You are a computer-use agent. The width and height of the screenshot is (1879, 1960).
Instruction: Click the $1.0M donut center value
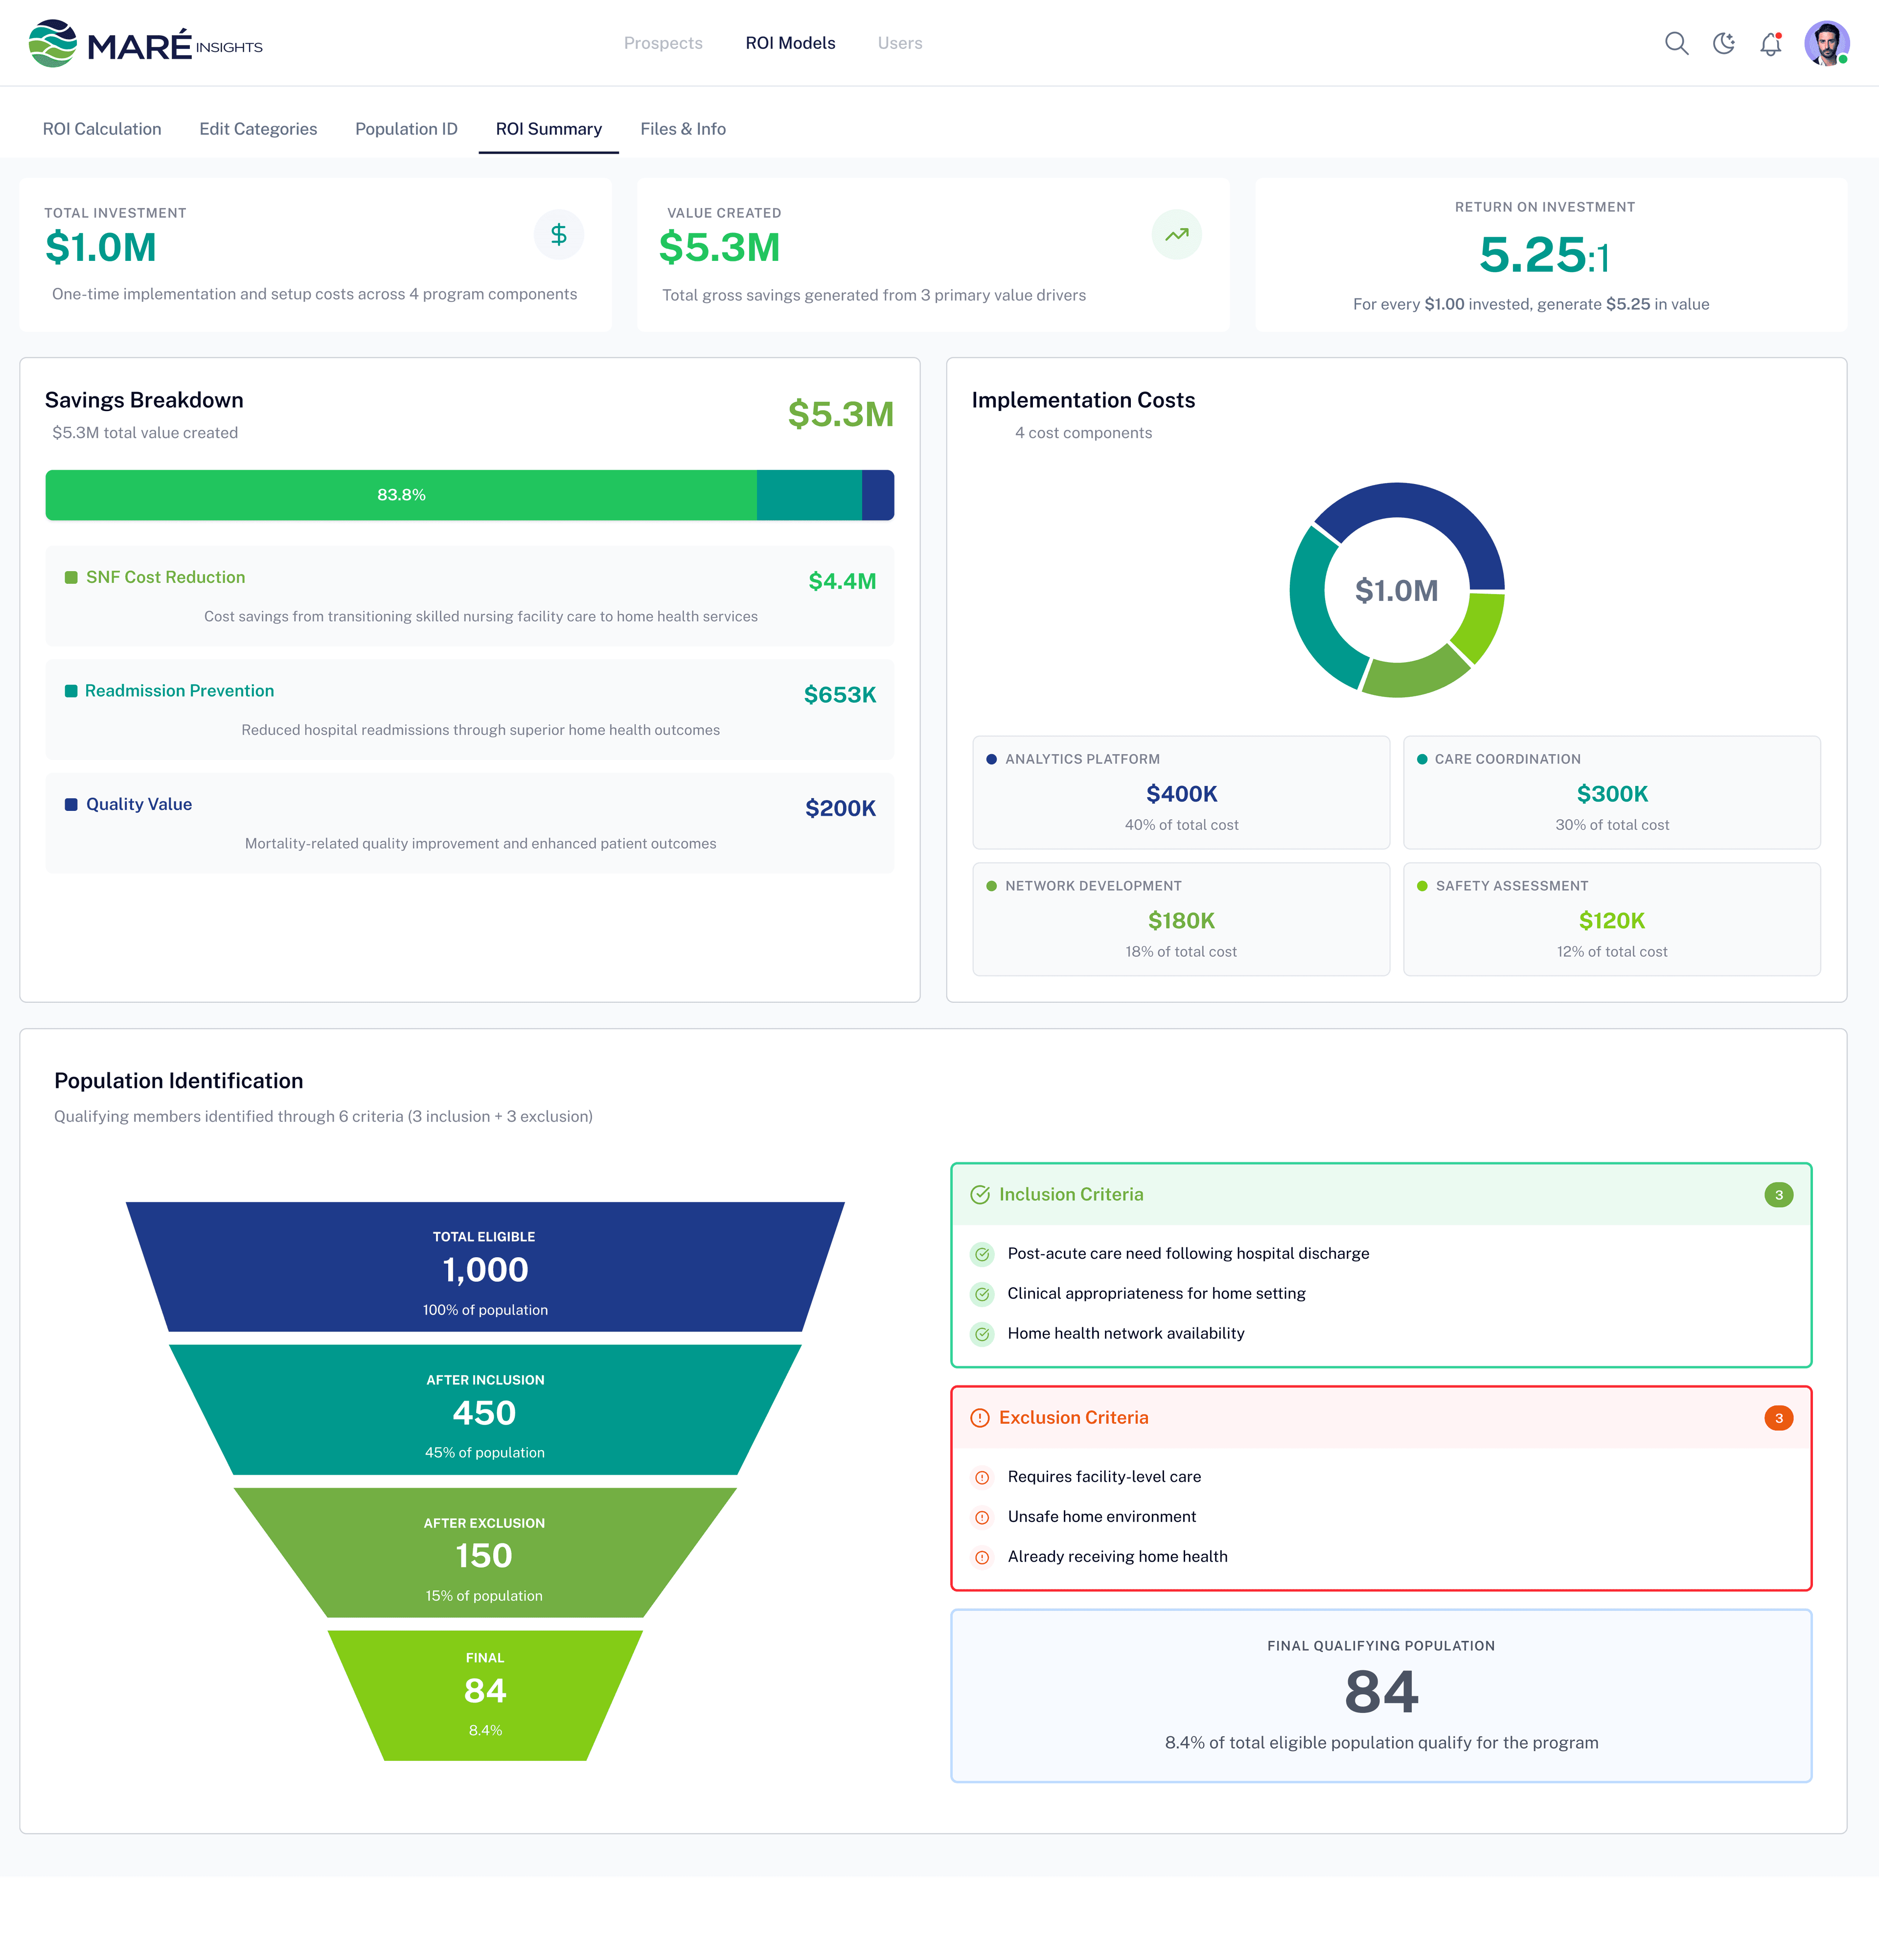tap(1397, 591)
